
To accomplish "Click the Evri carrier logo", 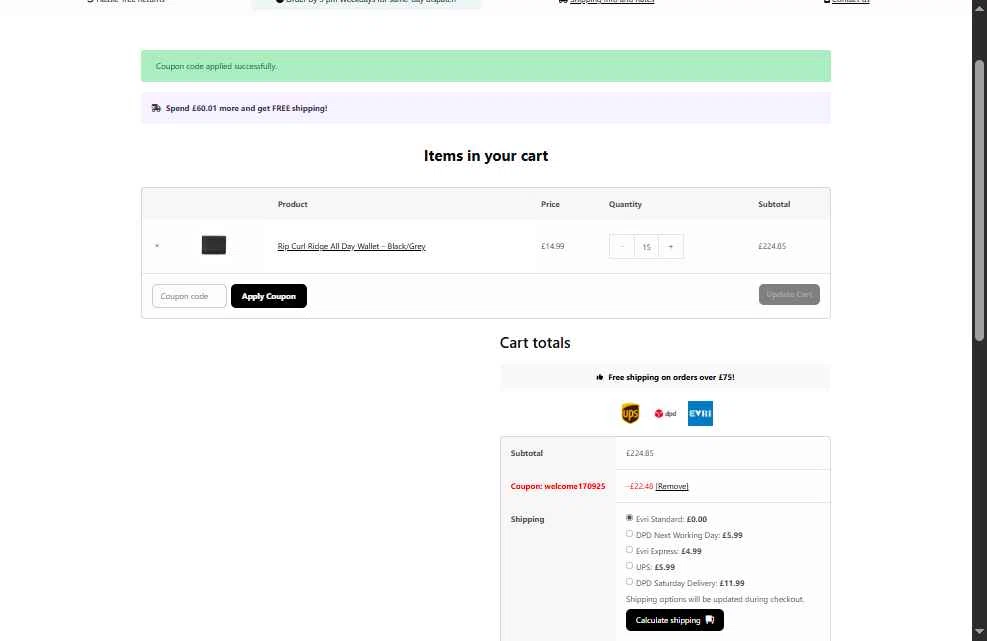I will [700, 414].
